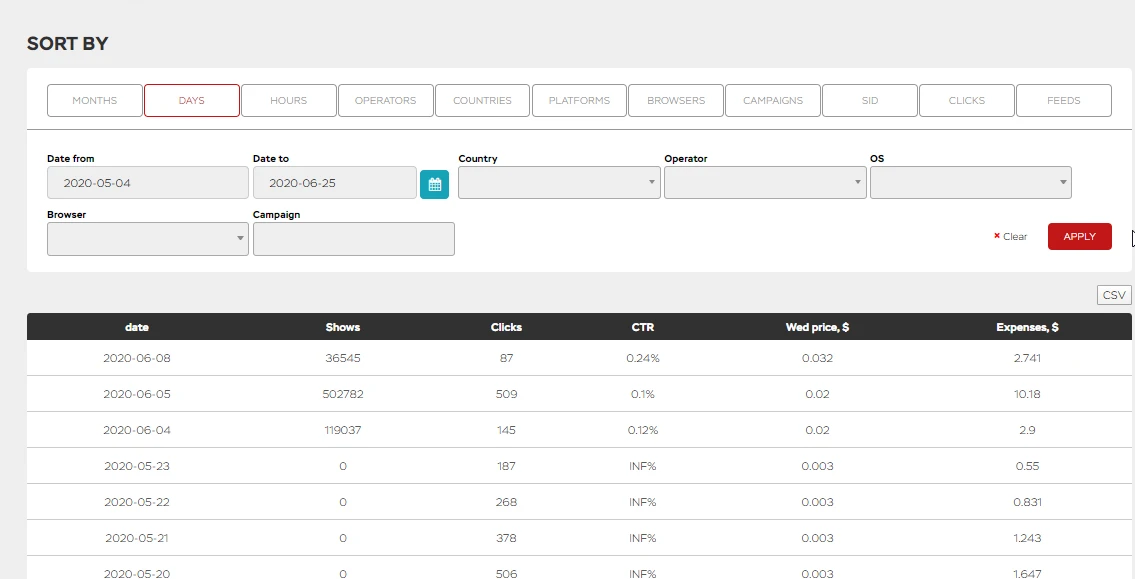Clear all filters with the Clear link
1135x579 pixels.
pos(1010,237)
